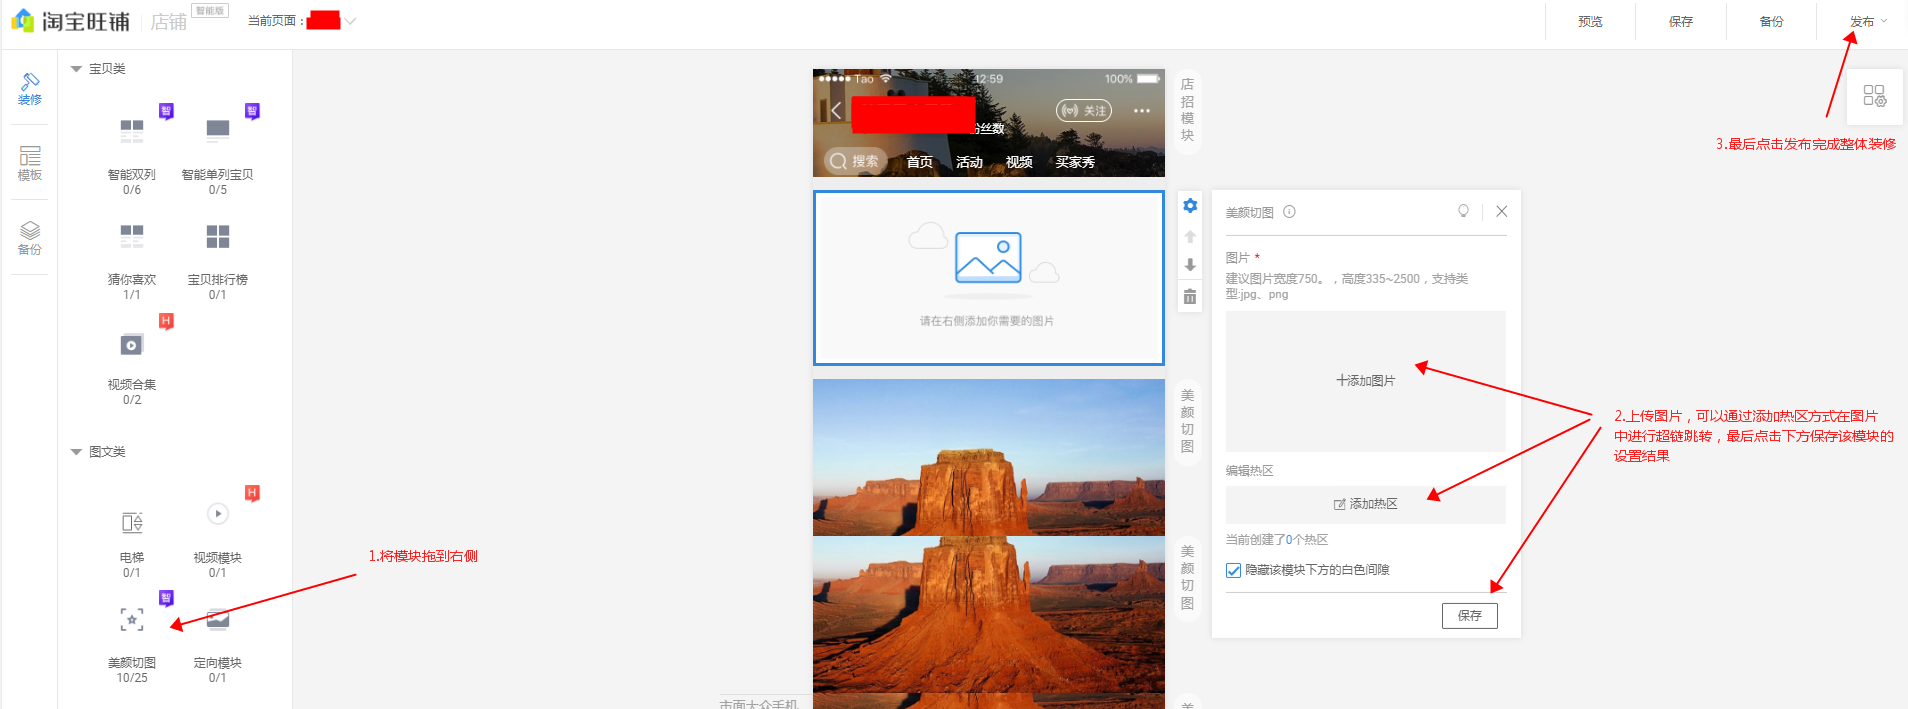Select the empty image placeholder module
The height and width of the screenshot is (709, 1908).
point(989,278)
